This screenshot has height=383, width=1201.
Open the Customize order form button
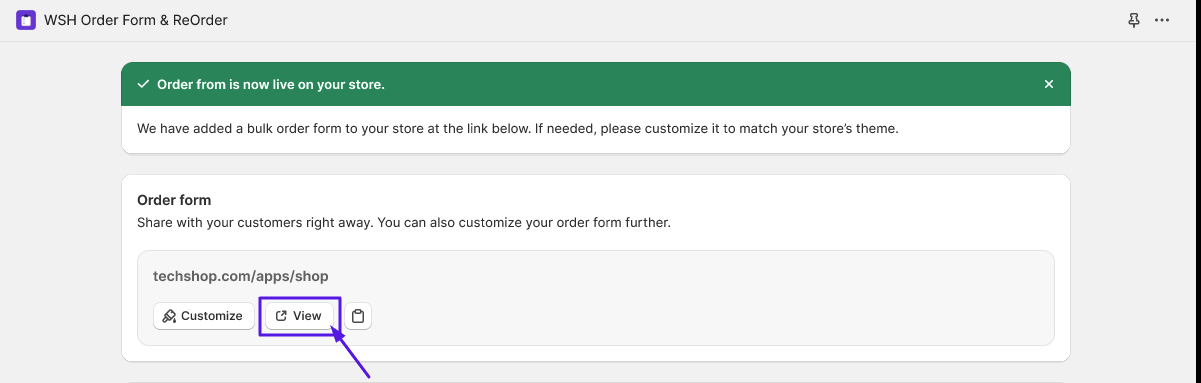(x=204, y=316)
